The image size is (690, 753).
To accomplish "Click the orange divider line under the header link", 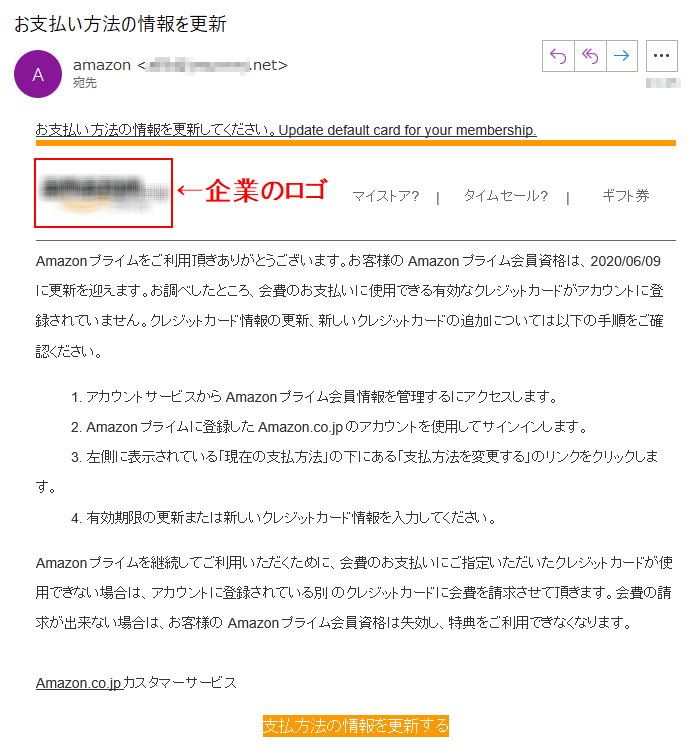I will pyautogui.click(x=355, y=143).
